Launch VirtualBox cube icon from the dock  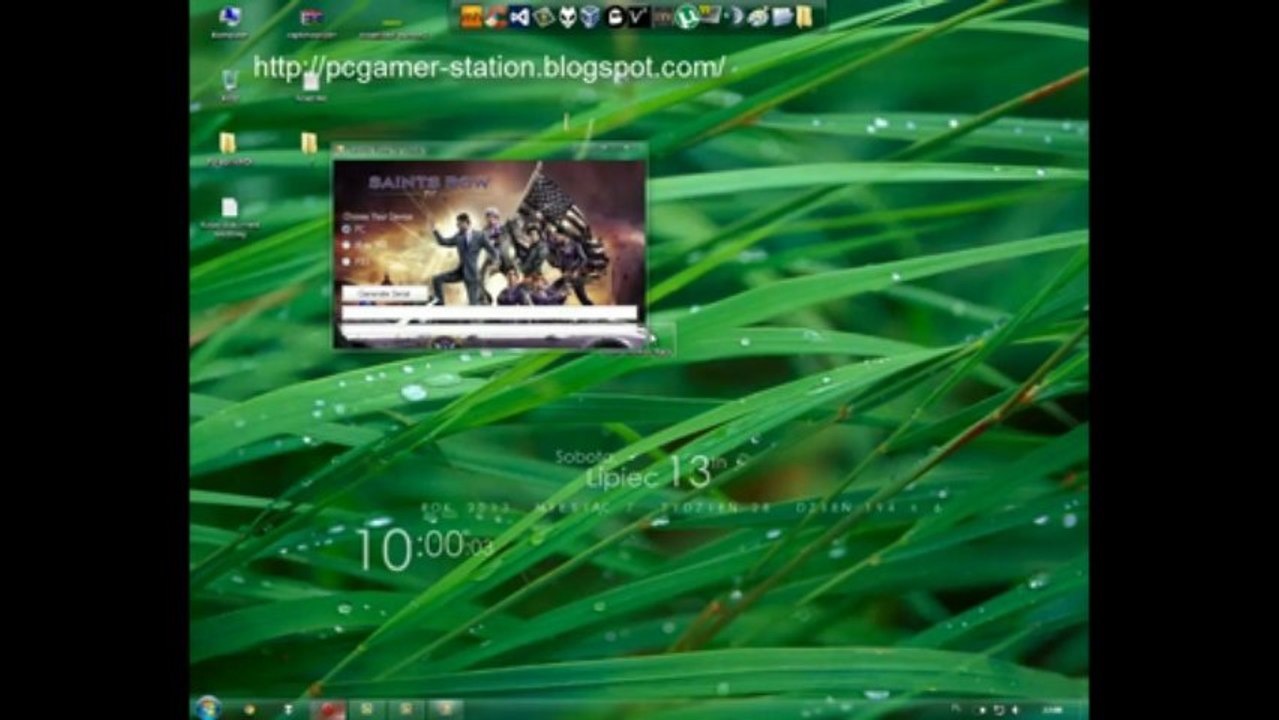(x=590, y=17)
